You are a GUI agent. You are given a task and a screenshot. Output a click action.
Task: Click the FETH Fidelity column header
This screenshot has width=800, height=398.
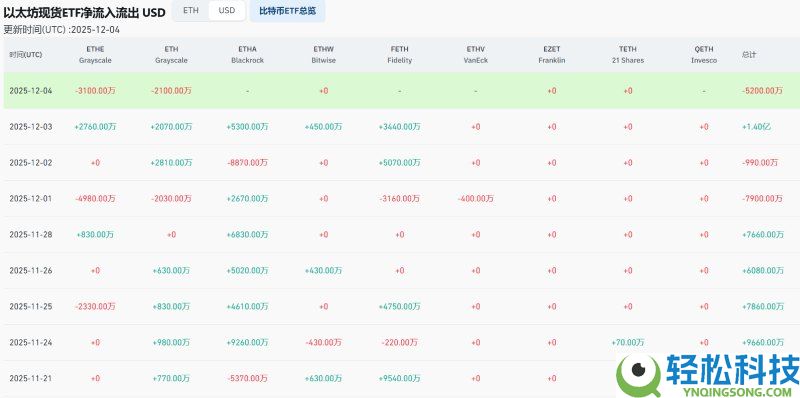[x=399, y=55]
